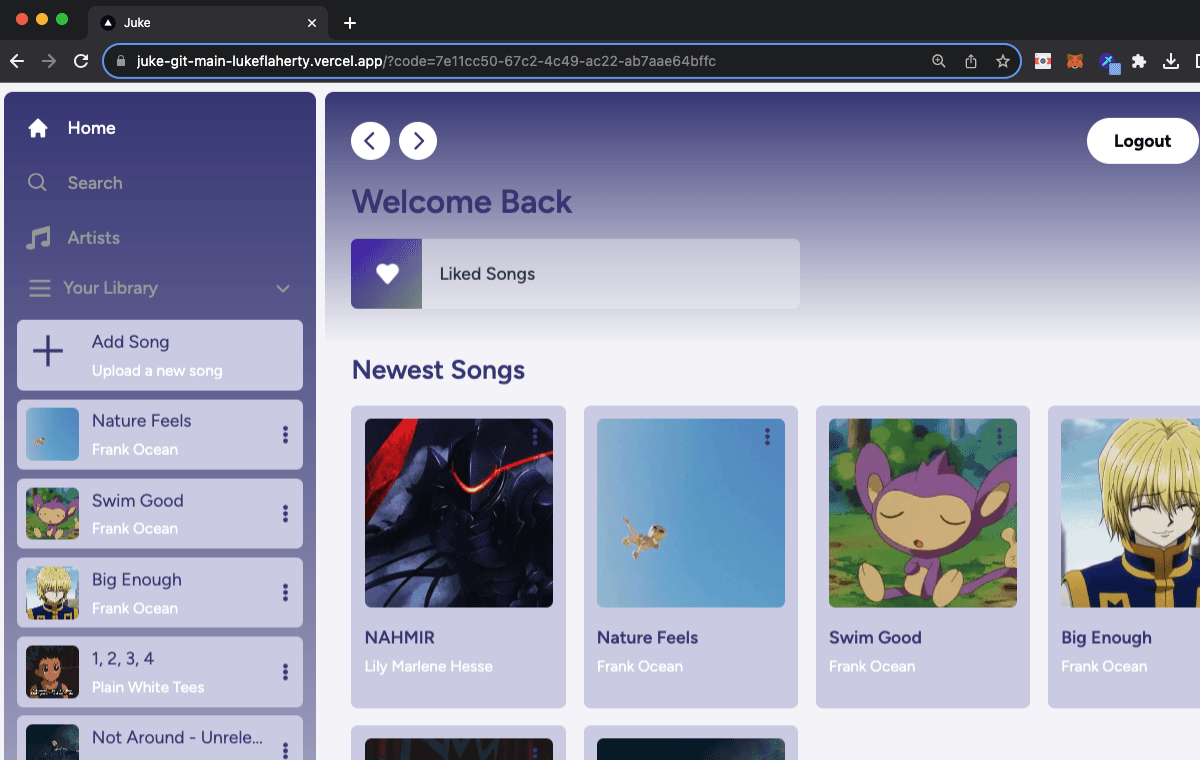This screenshot has width=1200, height=760.
Task: Click the 1, 2, 3, 4 sidebar thumbnail
Action: [x=52, y=671]
